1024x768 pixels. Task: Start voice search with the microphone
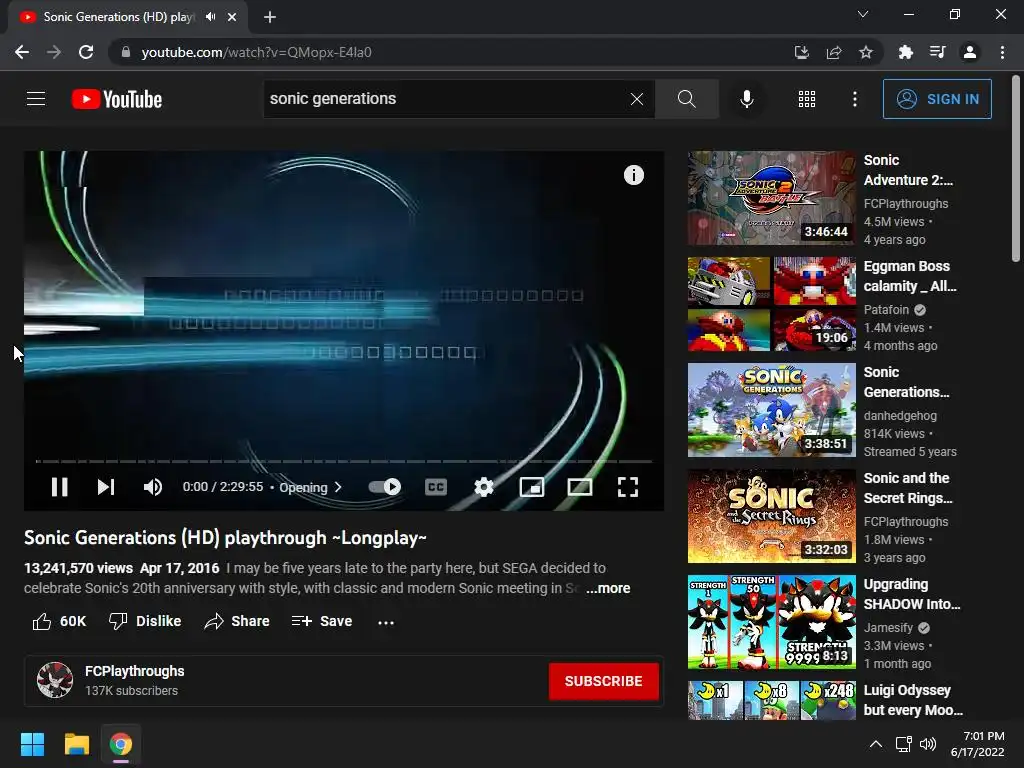[x=746, y=99]
